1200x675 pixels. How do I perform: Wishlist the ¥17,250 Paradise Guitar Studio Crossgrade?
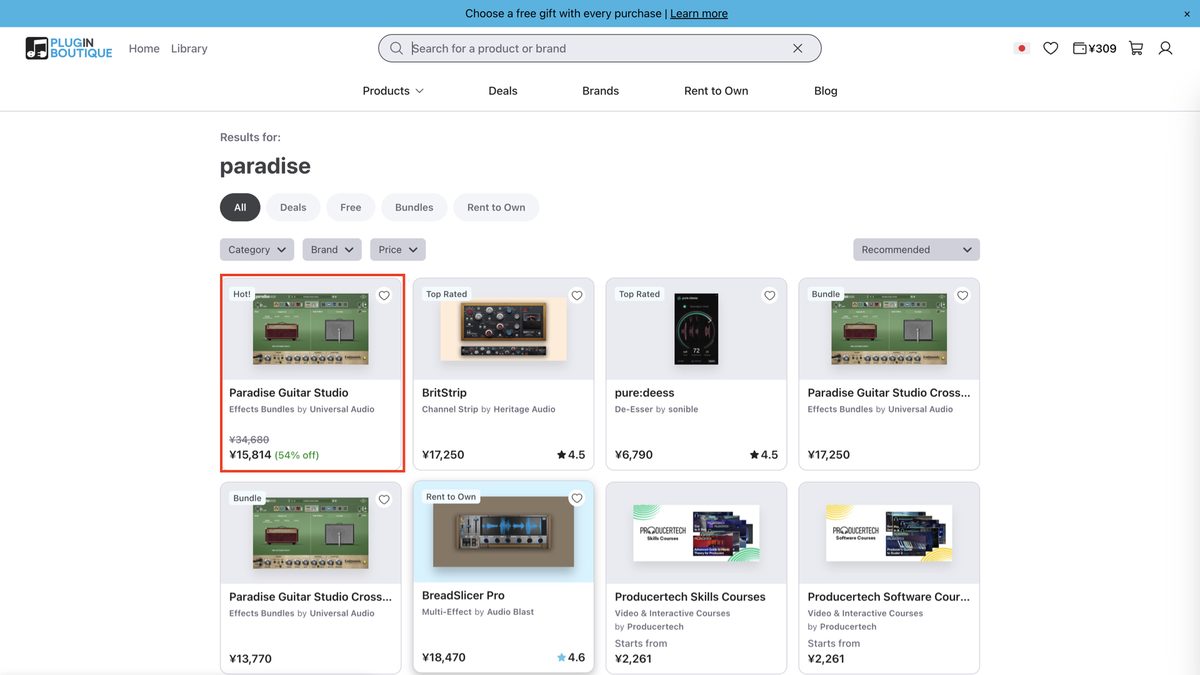coord(963,296)
